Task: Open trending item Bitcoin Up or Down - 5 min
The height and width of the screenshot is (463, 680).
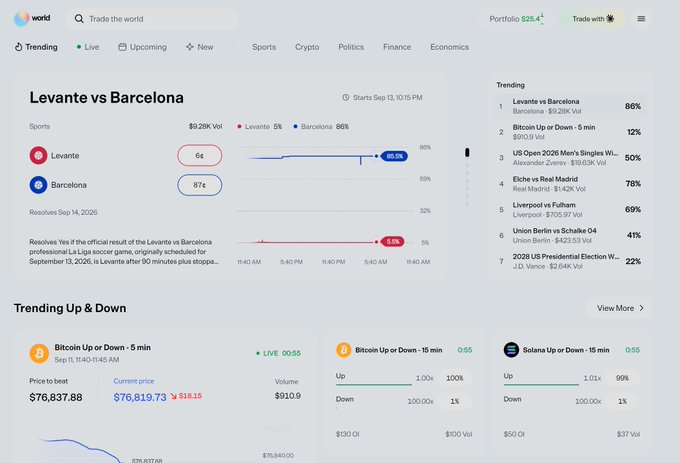Action: 570,132
